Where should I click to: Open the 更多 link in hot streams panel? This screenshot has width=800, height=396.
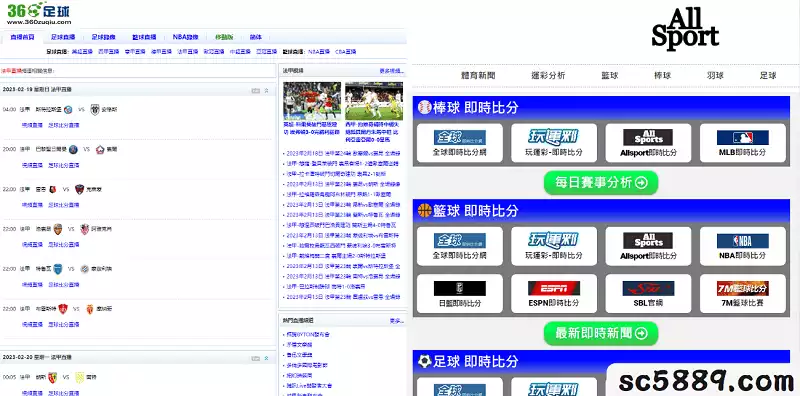tap(396, 321)
